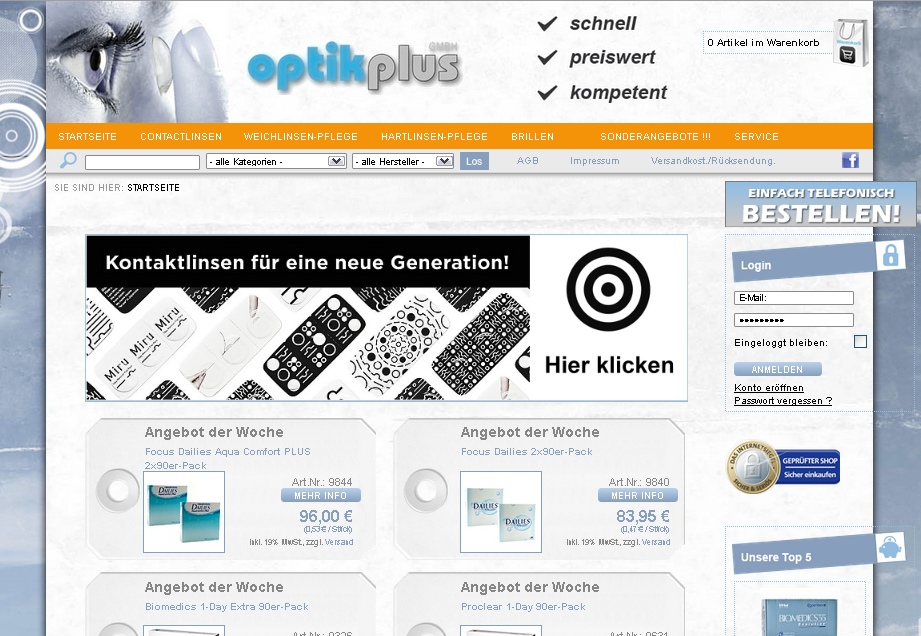Image resolution: width=921 pixels, height=636 pixels.
Task: Click Versand link under 83,95 € price
Action: (656, 542)
